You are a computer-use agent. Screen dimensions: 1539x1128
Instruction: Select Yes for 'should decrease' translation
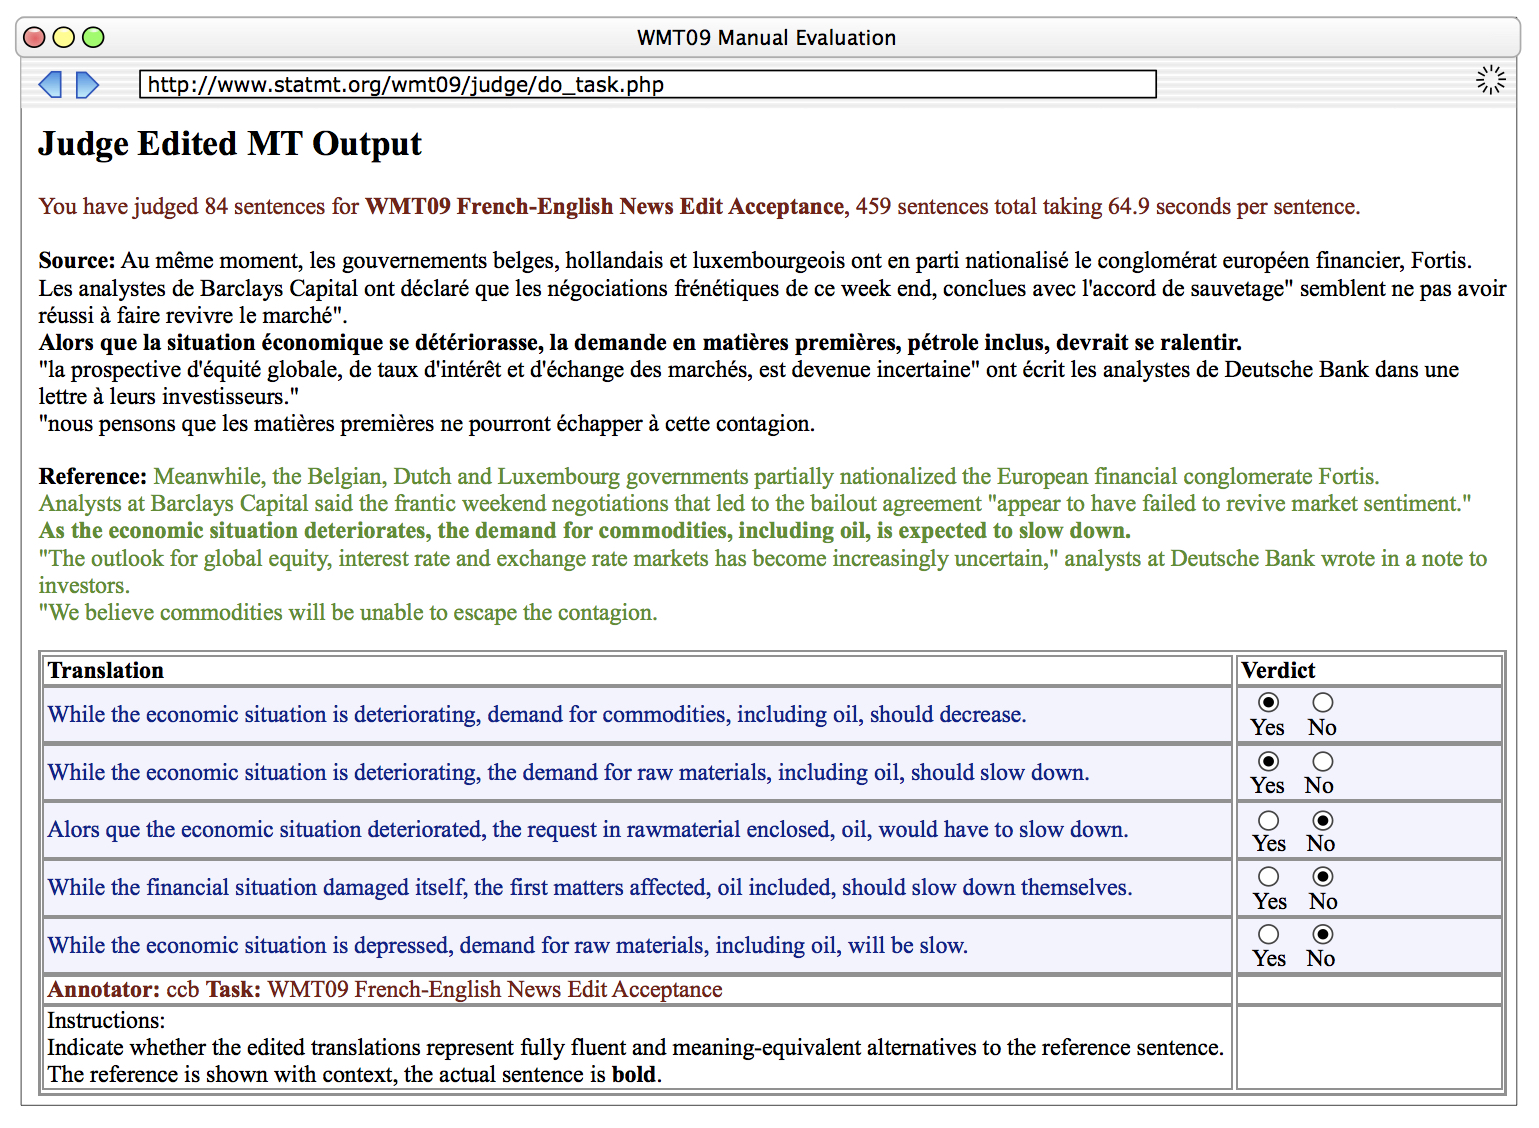[x=1268, y=703]
